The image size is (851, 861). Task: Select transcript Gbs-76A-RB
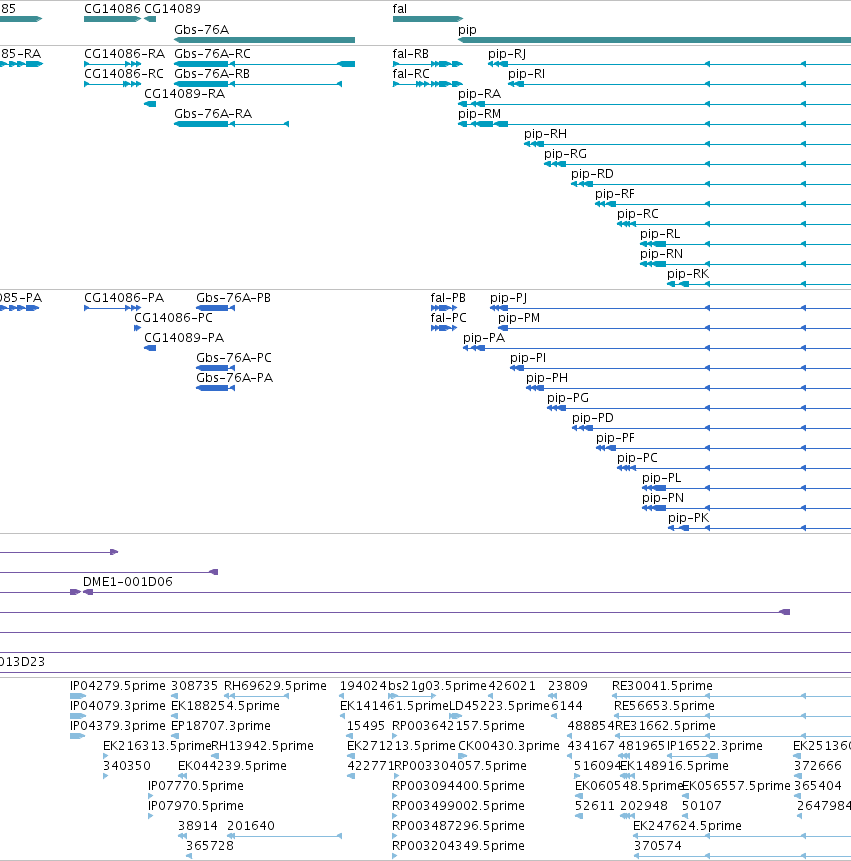click(x=212, y=74)
